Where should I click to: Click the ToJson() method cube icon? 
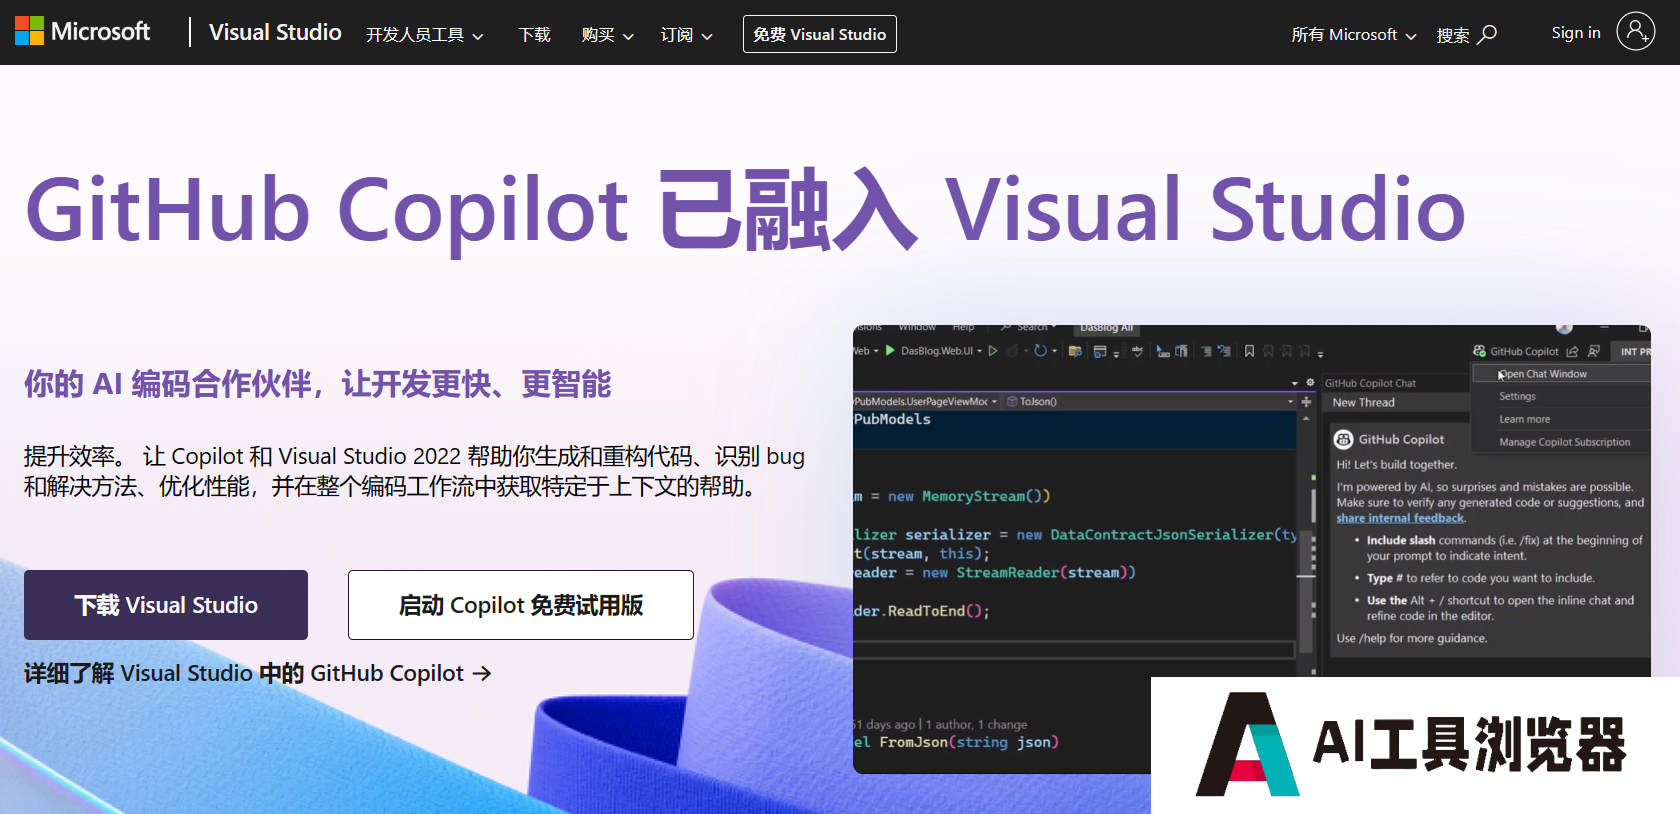(x=1012, y=401)
